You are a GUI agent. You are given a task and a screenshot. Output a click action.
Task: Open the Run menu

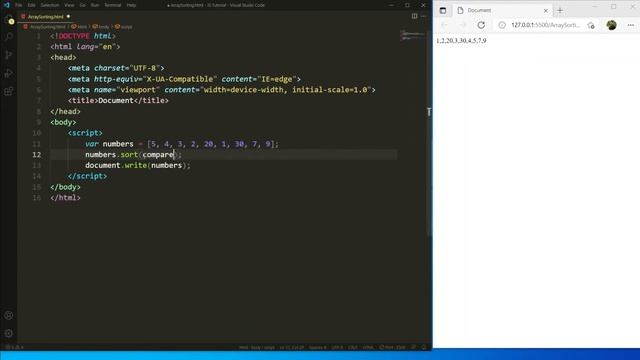pyautogui.click(x=95, y=5)
